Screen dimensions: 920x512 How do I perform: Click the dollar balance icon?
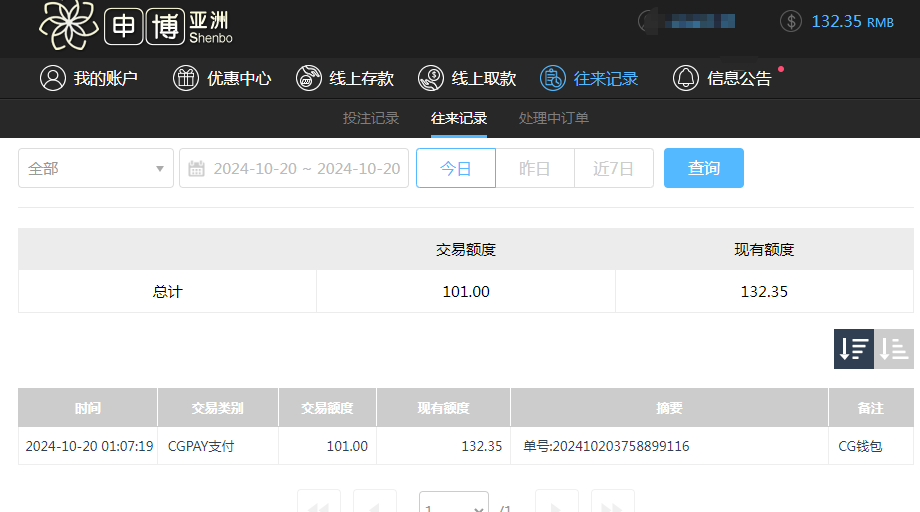tap(791, 21)
